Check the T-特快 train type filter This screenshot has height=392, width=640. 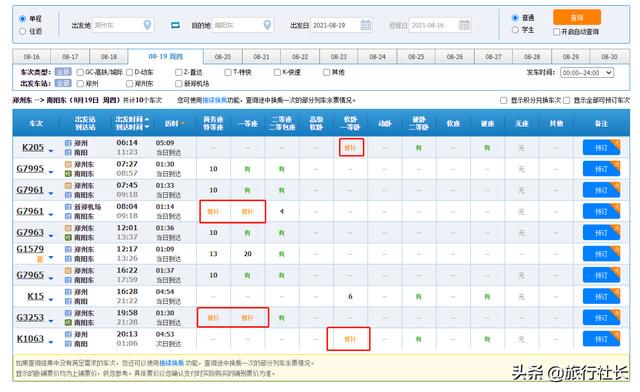(x=228, y=72)
